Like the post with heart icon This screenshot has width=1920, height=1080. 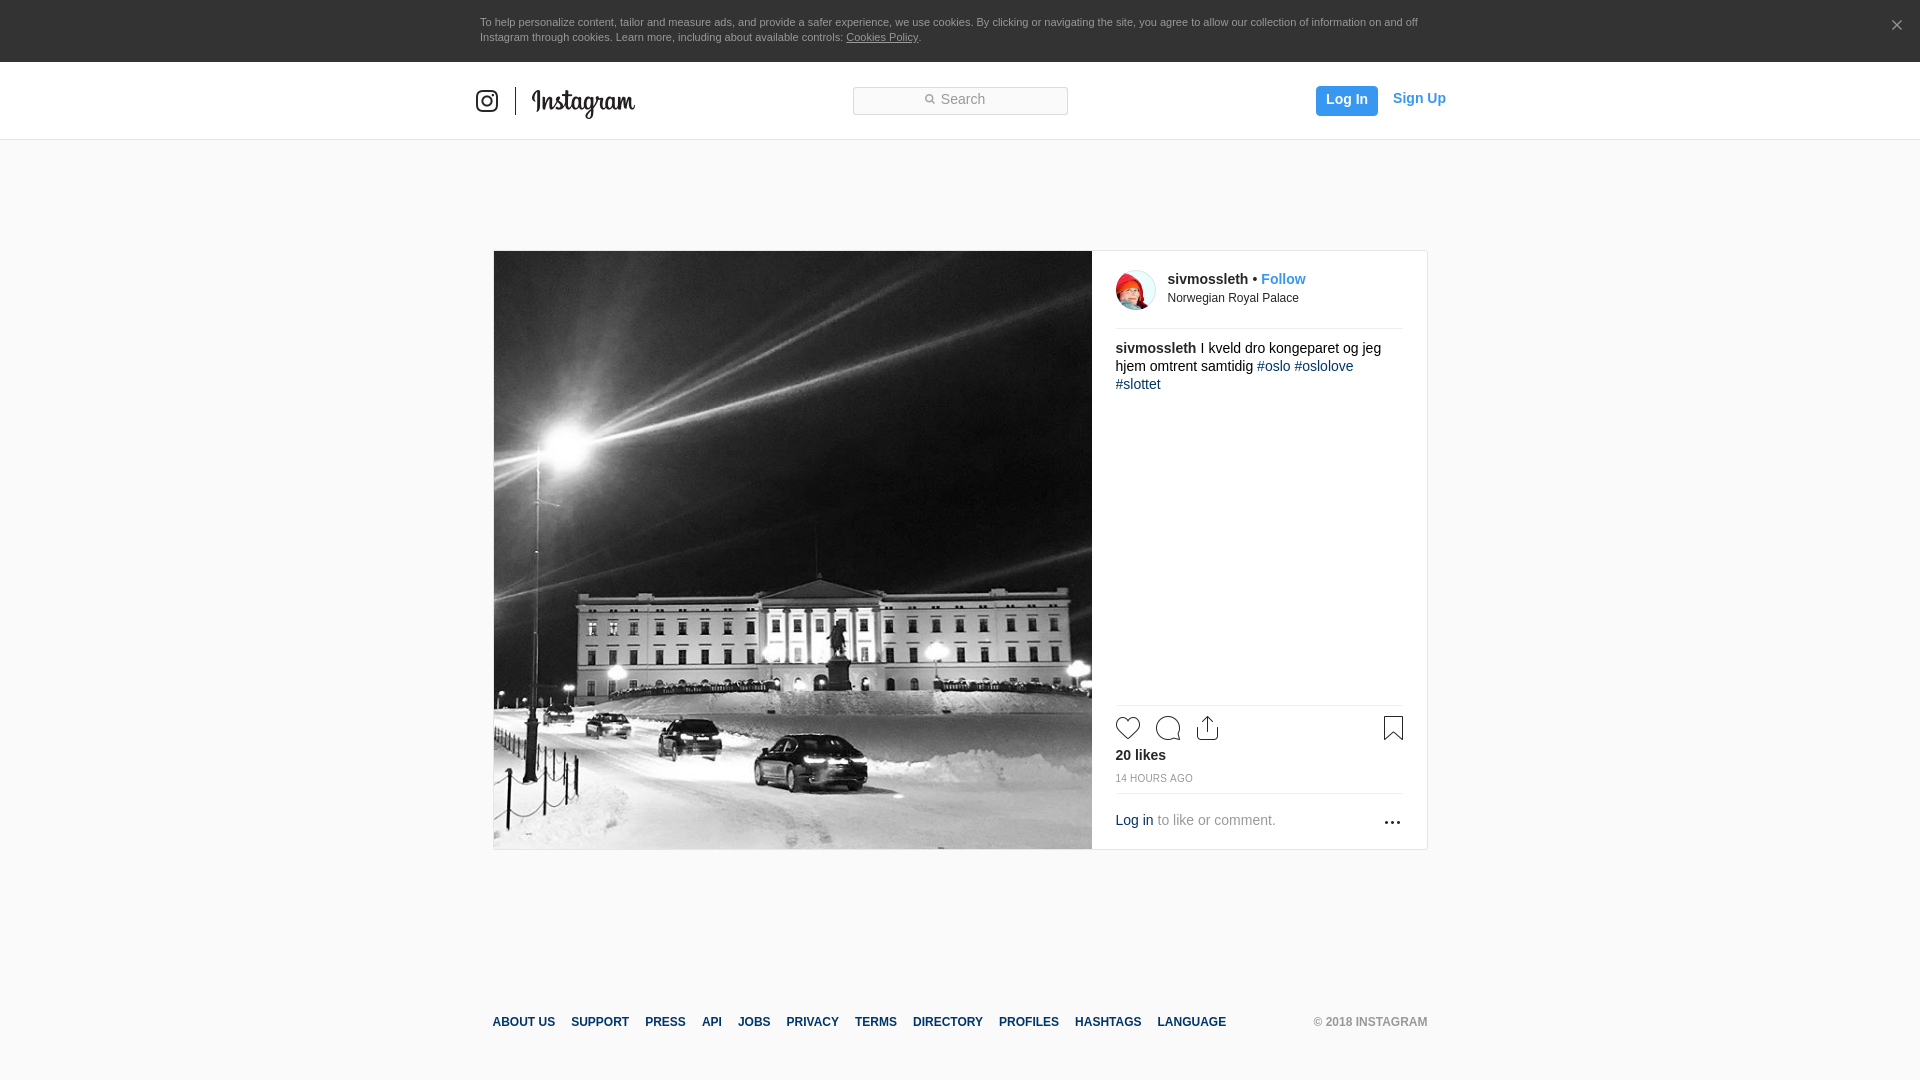(1128, 728)
